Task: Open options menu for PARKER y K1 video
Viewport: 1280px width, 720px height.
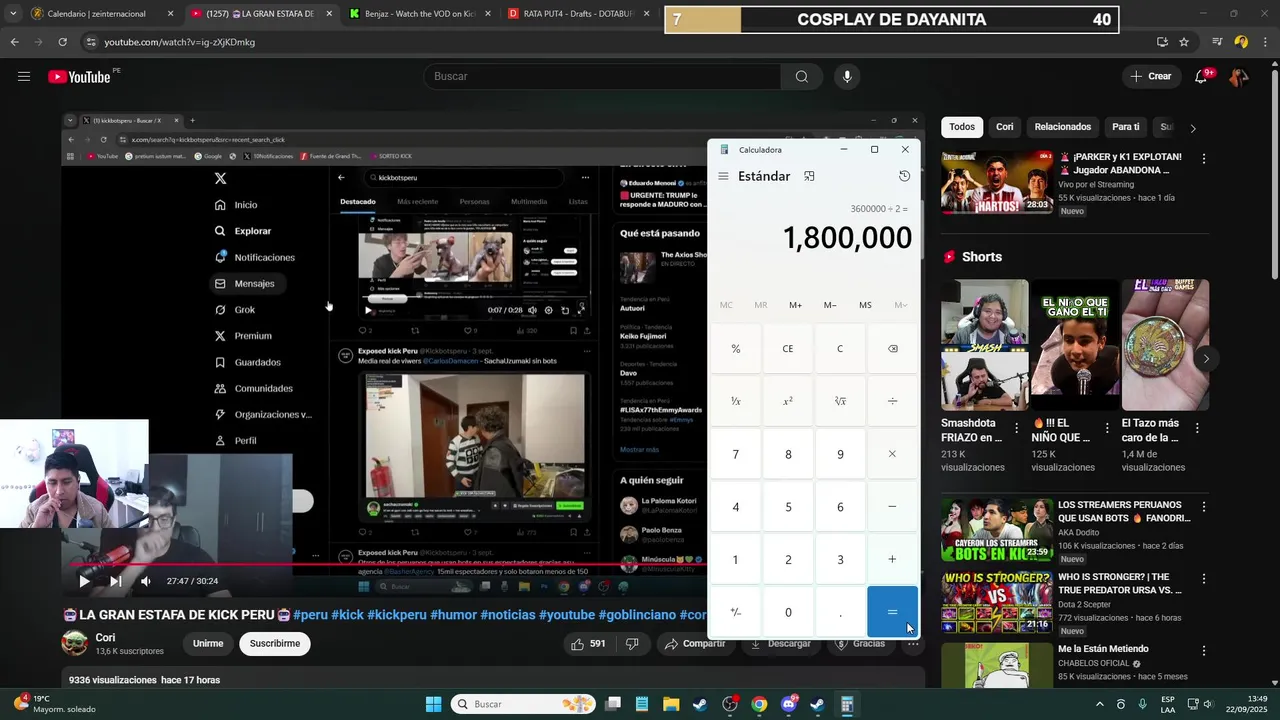Action: (1204, 159)
